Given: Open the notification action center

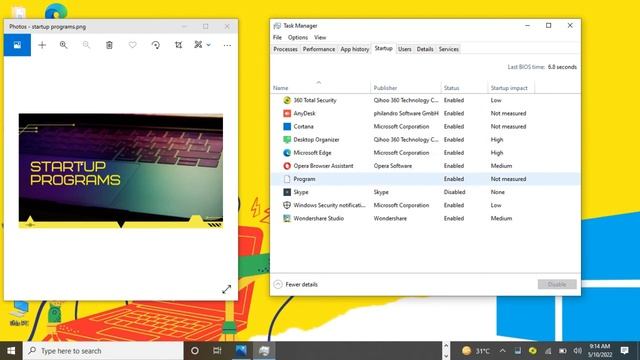Looking at the screenshot, I should point(624,351).
